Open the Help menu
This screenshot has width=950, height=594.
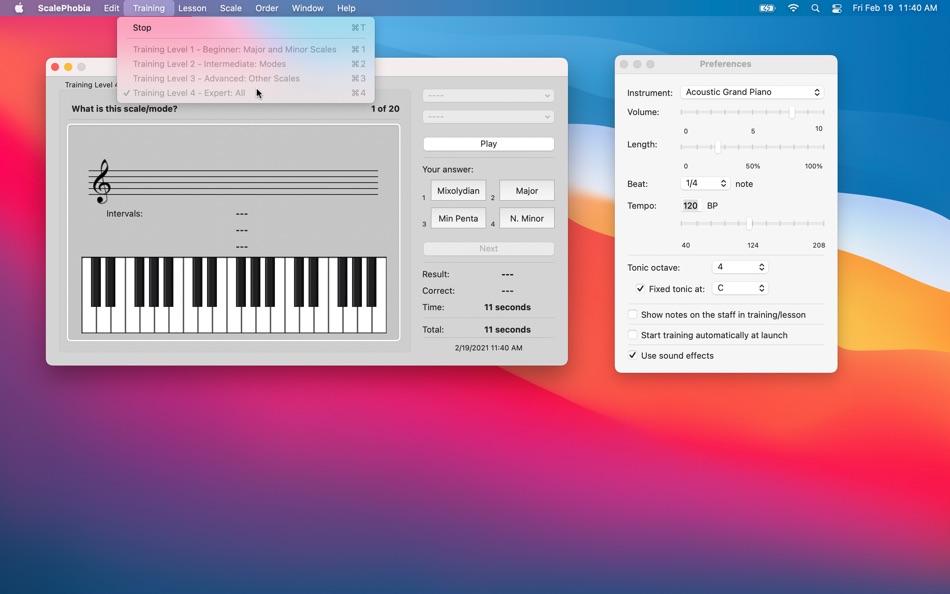[x=346, y=8]
